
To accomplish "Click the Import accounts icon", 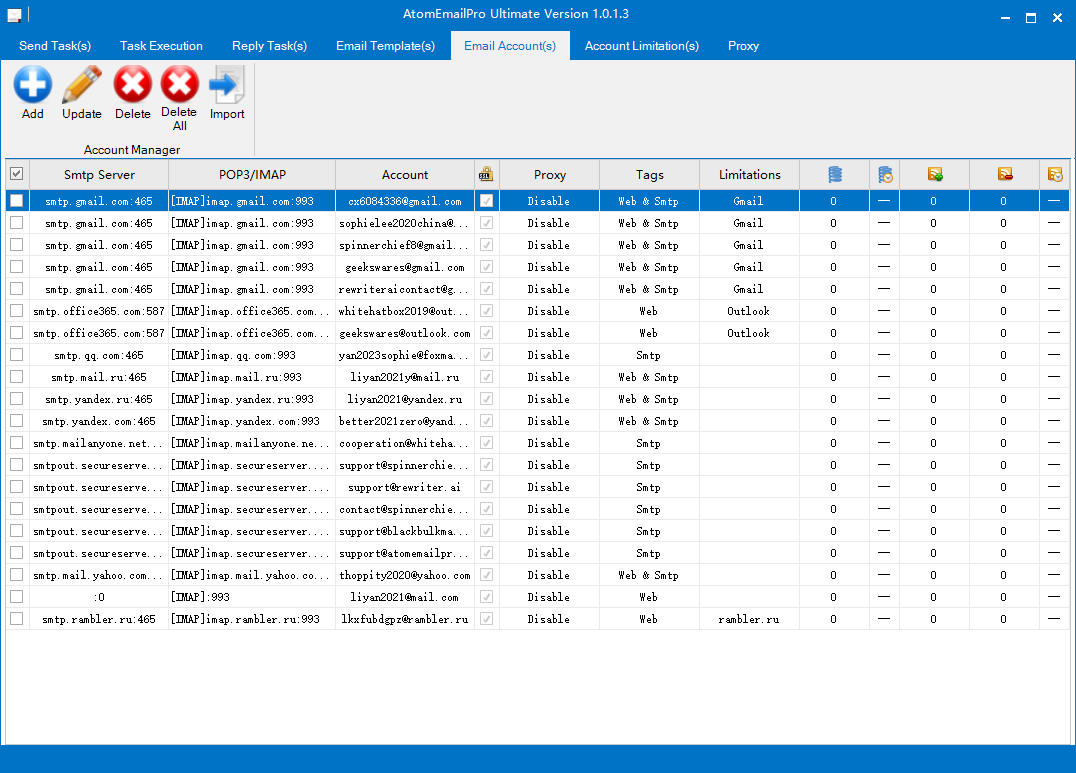I will [227, 85].
